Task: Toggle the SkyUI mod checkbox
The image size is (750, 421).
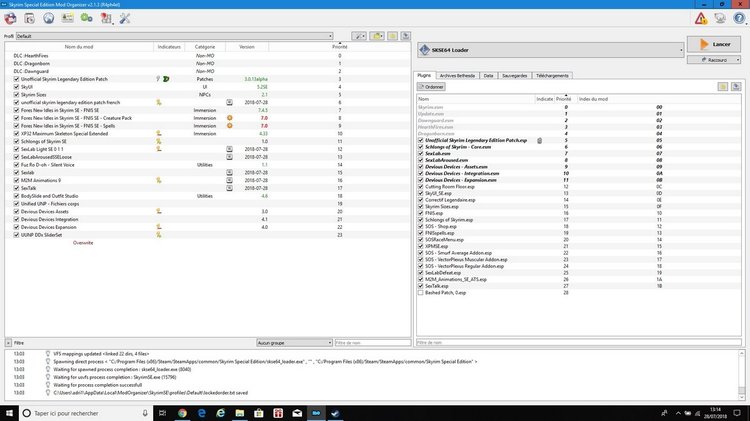Action: (x=16, y=87)
